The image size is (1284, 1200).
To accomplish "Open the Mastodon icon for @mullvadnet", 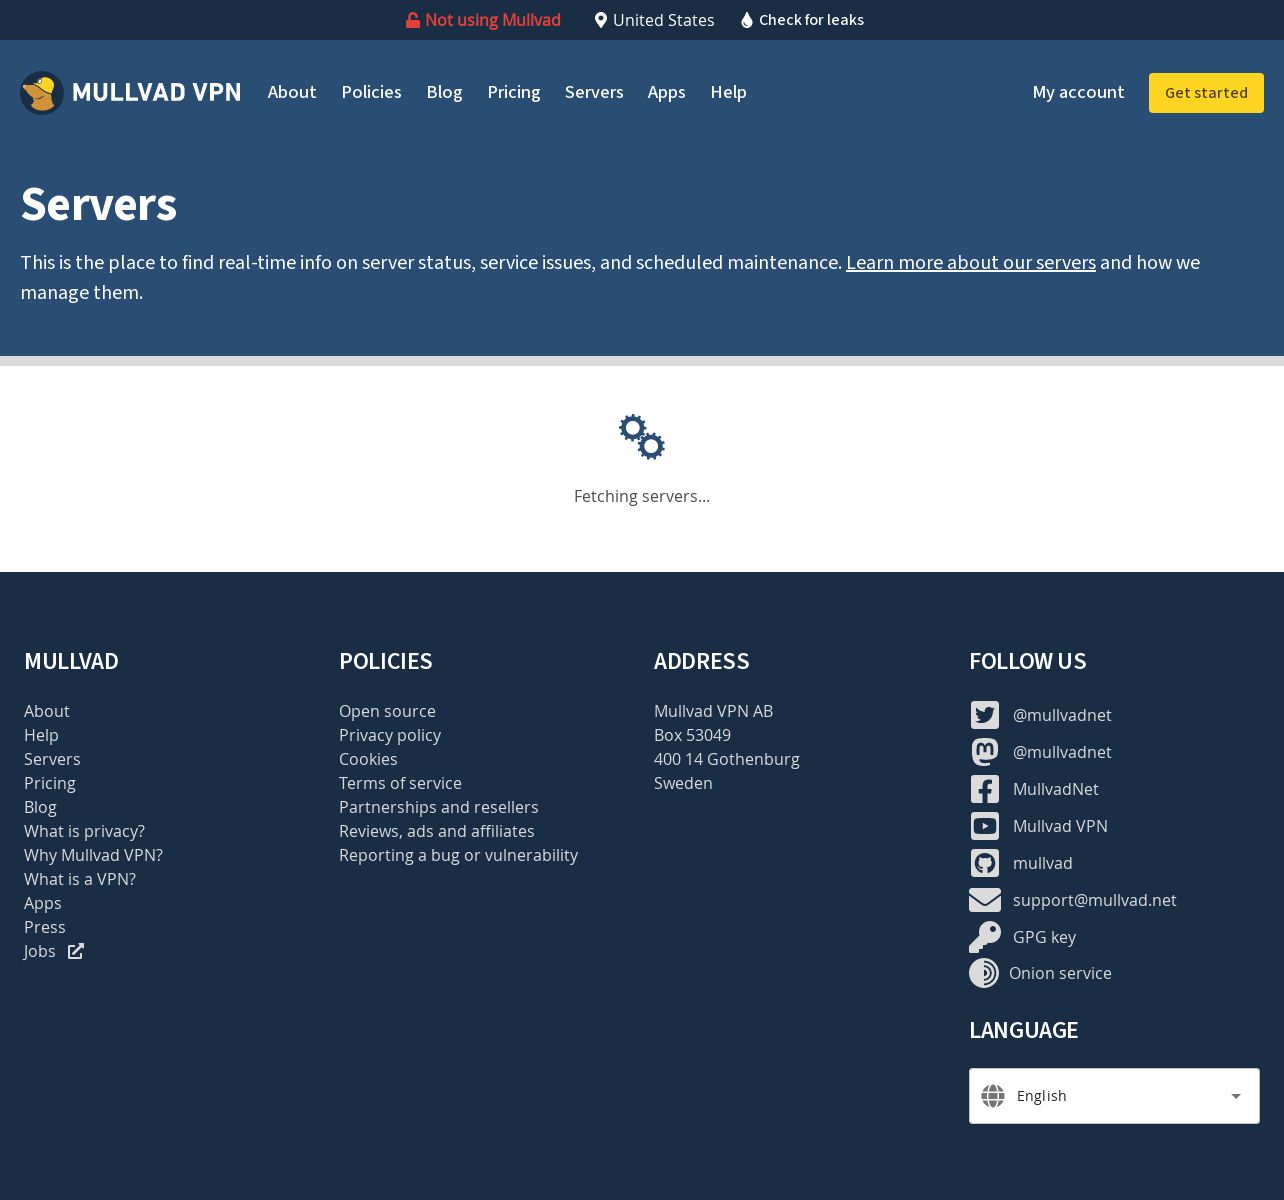I will pyautogui.click(x=985, y=752).
